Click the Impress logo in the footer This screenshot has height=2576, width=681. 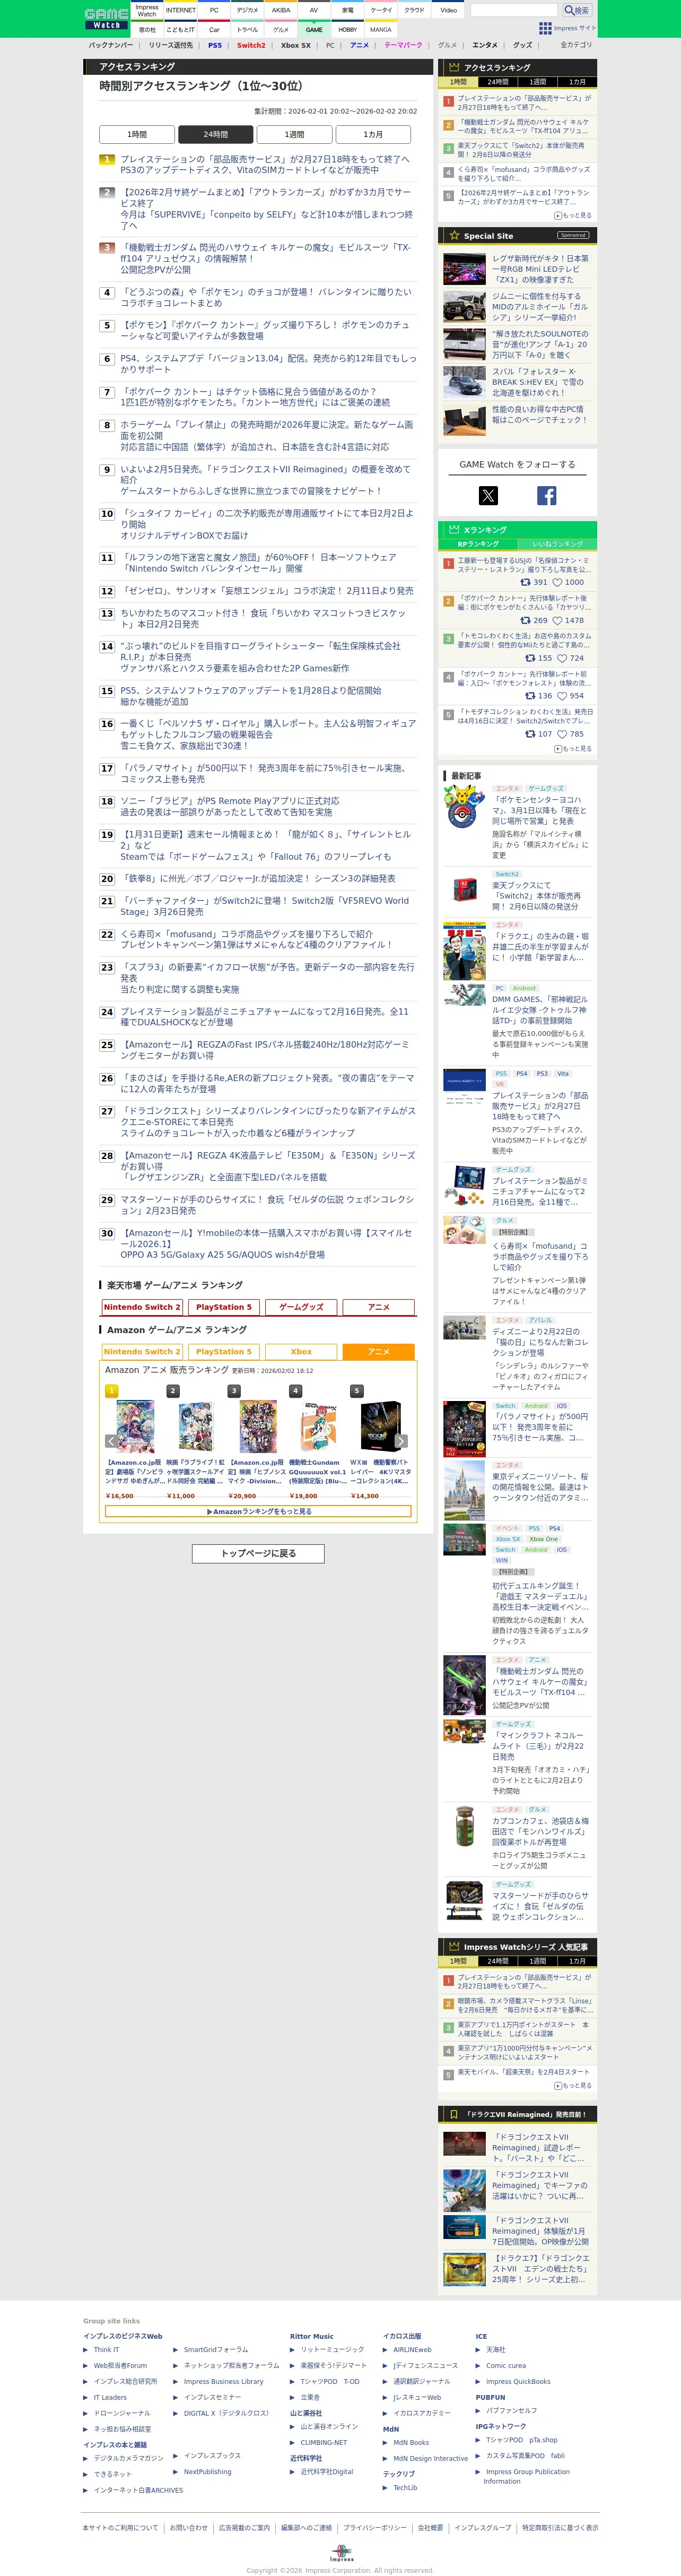(341, 2553)
